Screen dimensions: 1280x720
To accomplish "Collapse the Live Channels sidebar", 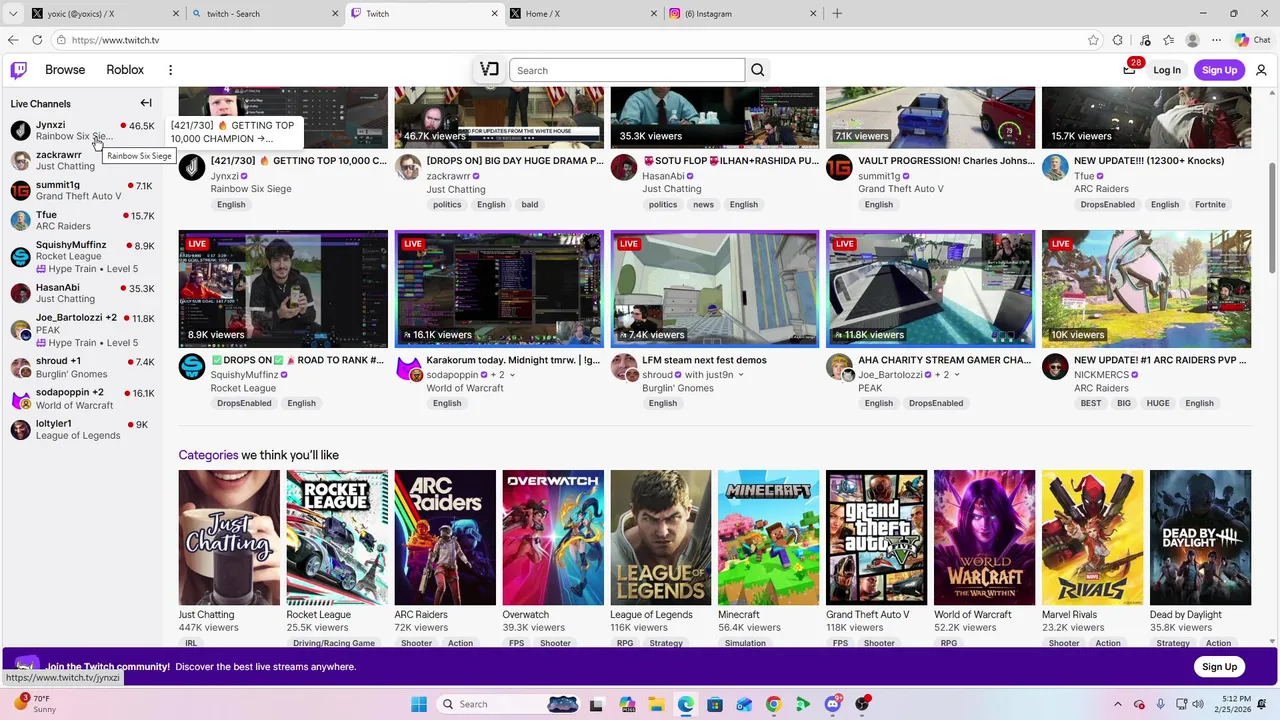I will coord(146,103).
